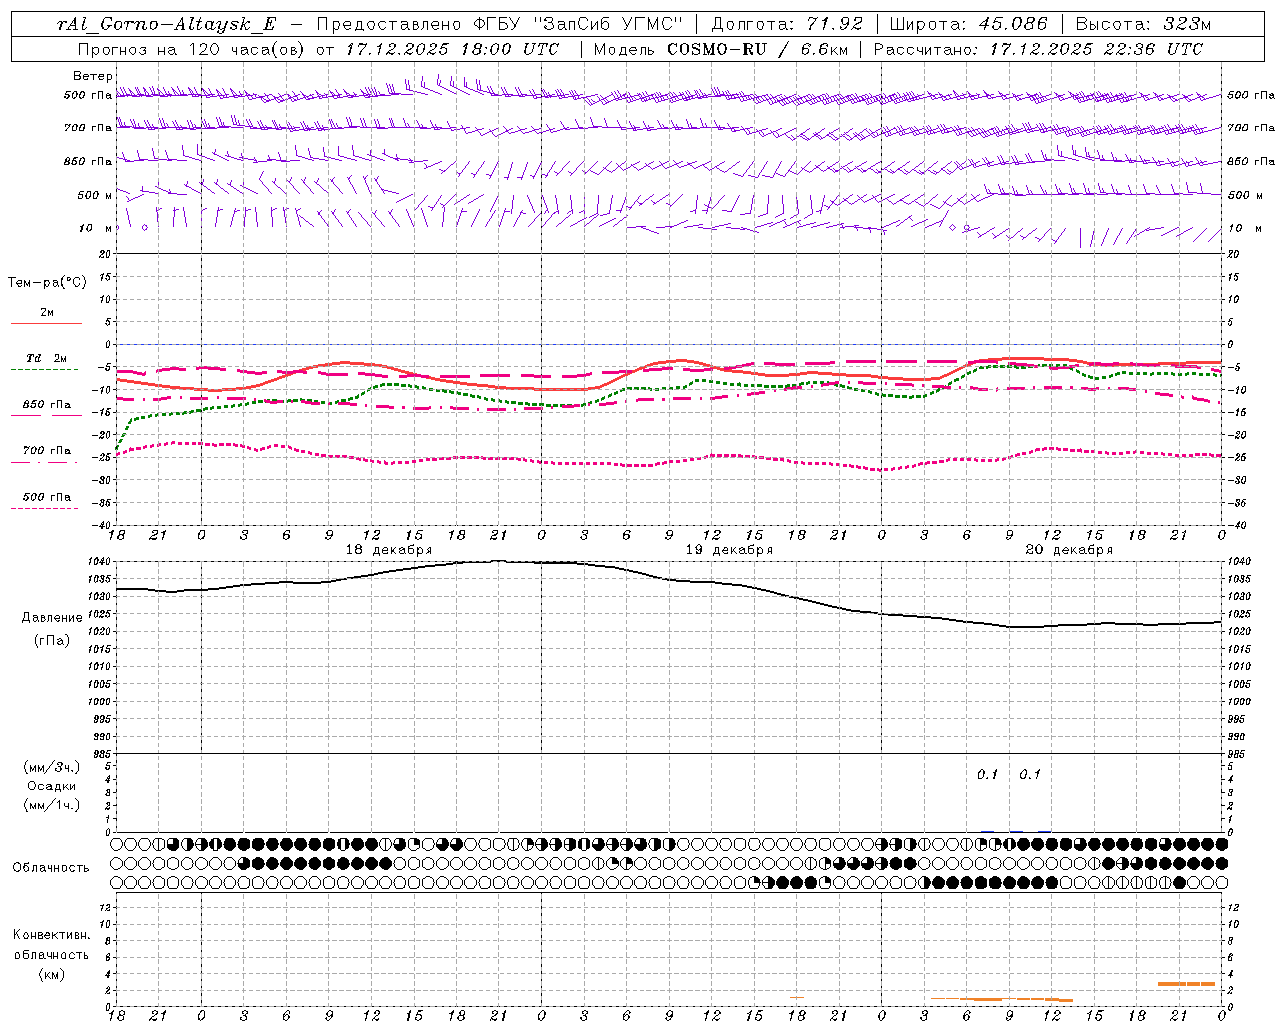The image size is (1280, 1024).
Task: Click the orange convective cloud bar near 21h
Action: click(x=1187, y=984)
